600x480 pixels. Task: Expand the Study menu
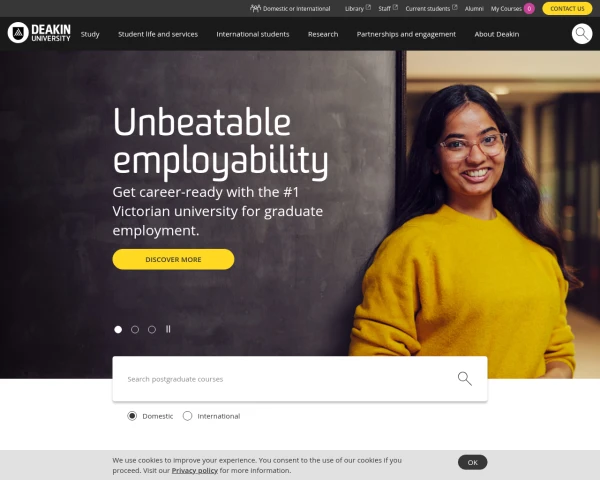coord(90,34)
